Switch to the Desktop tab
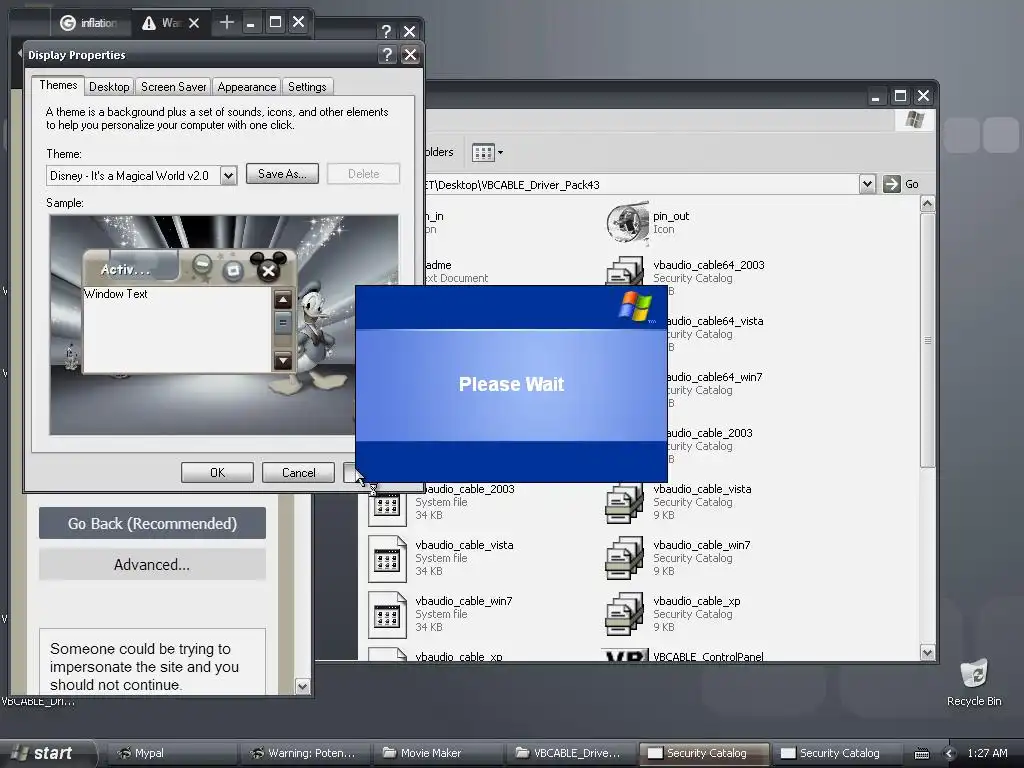The height and width of the screenshot is (768, 1024). click(x=109, y=87)
